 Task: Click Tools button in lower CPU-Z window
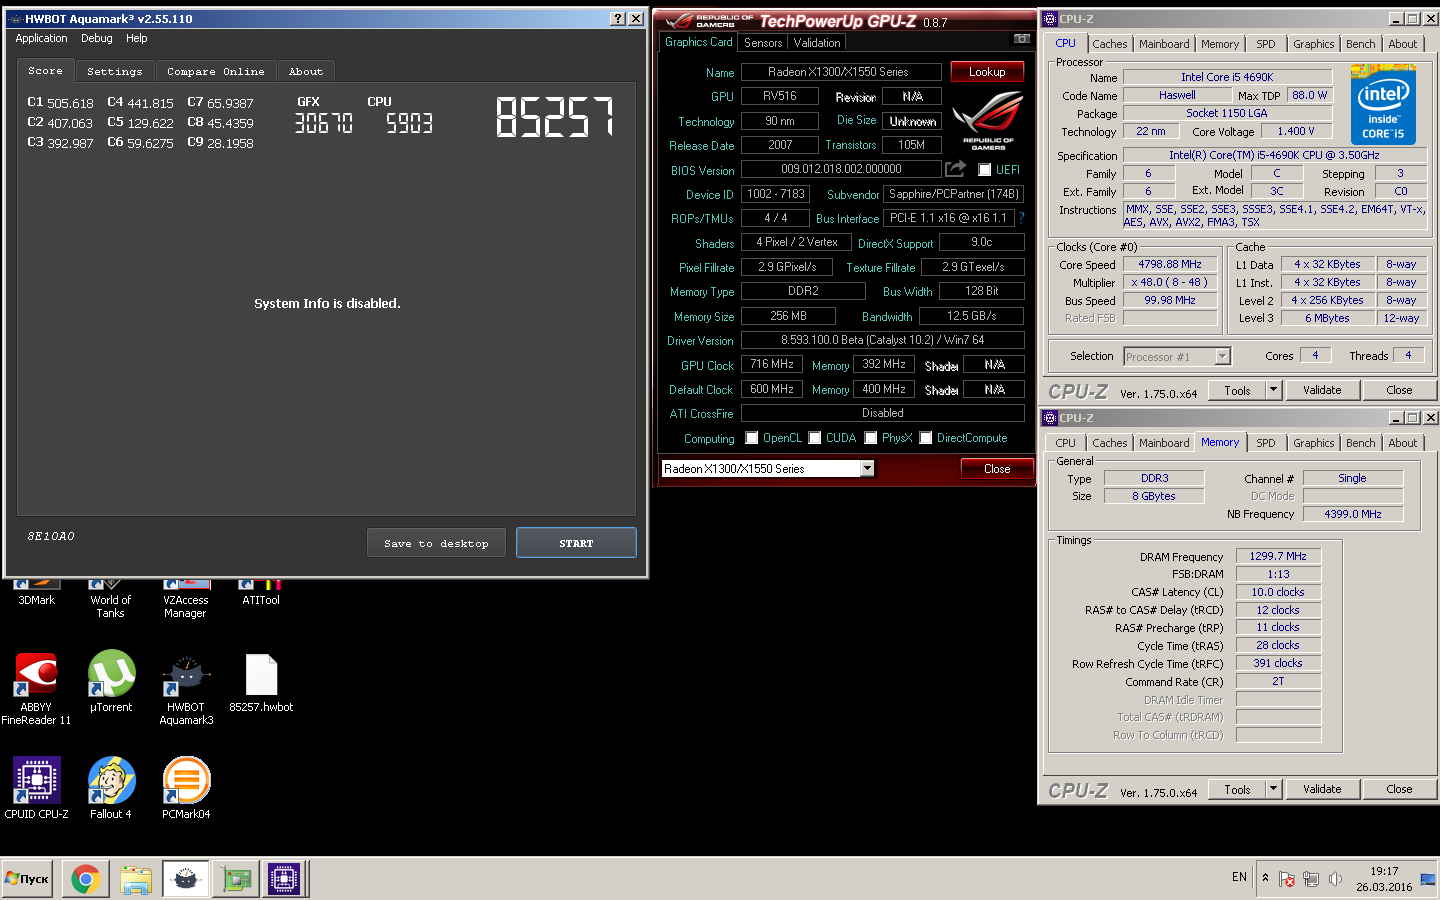pyautogui.click(x=1237, y=789)
